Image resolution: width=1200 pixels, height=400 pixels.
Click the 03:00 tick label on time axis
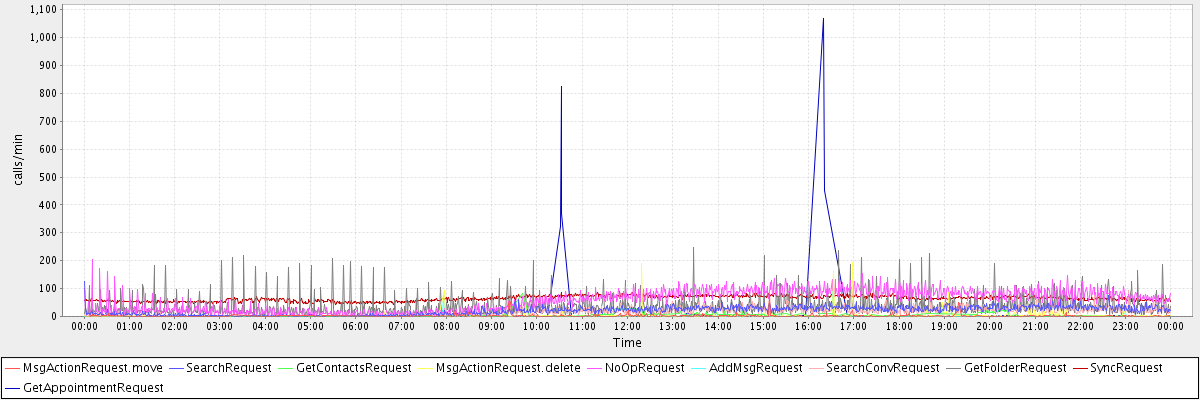coord(220,326)
